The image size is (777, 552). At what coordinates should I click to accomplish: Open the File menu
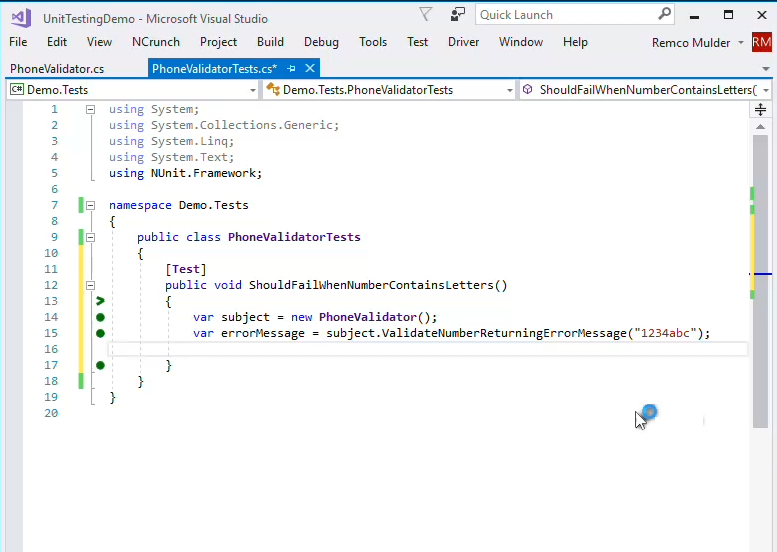[x=18, y=42]
